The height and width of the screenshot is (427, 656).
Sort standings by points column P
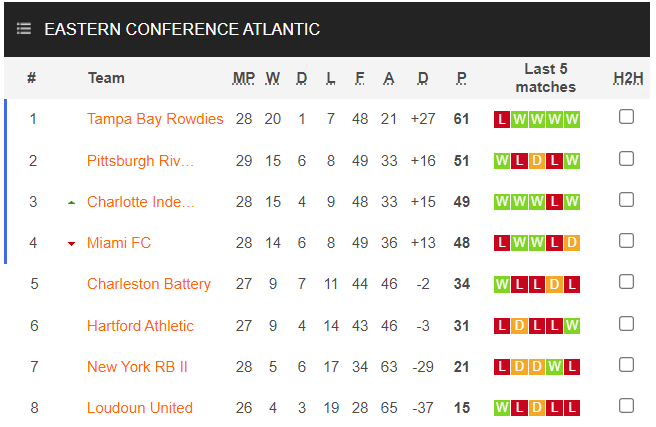[x=461, y=78]
